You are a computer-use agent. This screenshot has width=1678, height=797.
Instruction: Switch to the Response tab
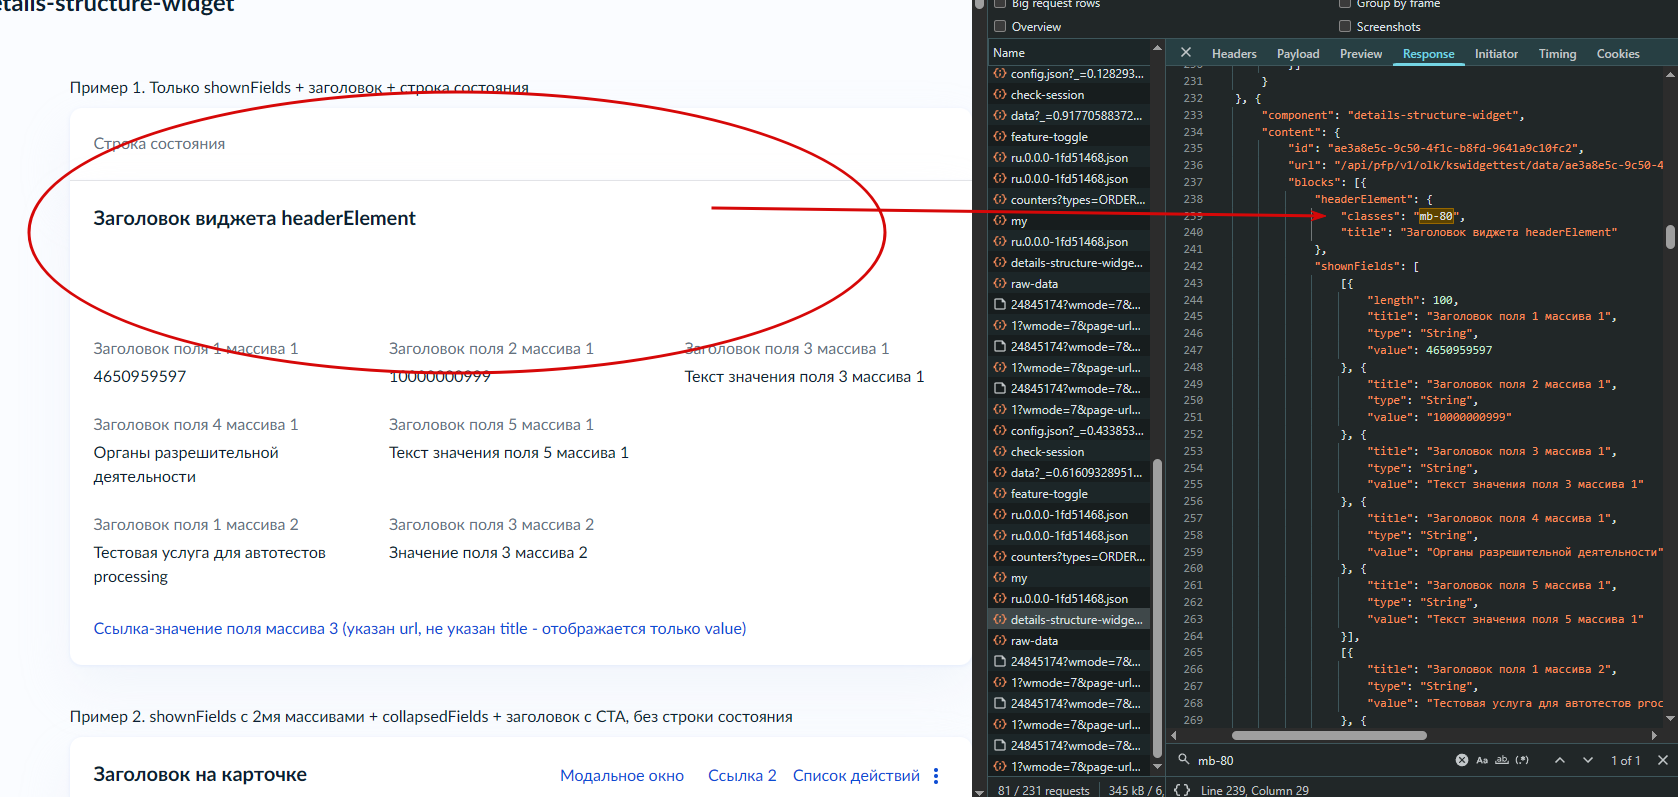(1428, 54)
